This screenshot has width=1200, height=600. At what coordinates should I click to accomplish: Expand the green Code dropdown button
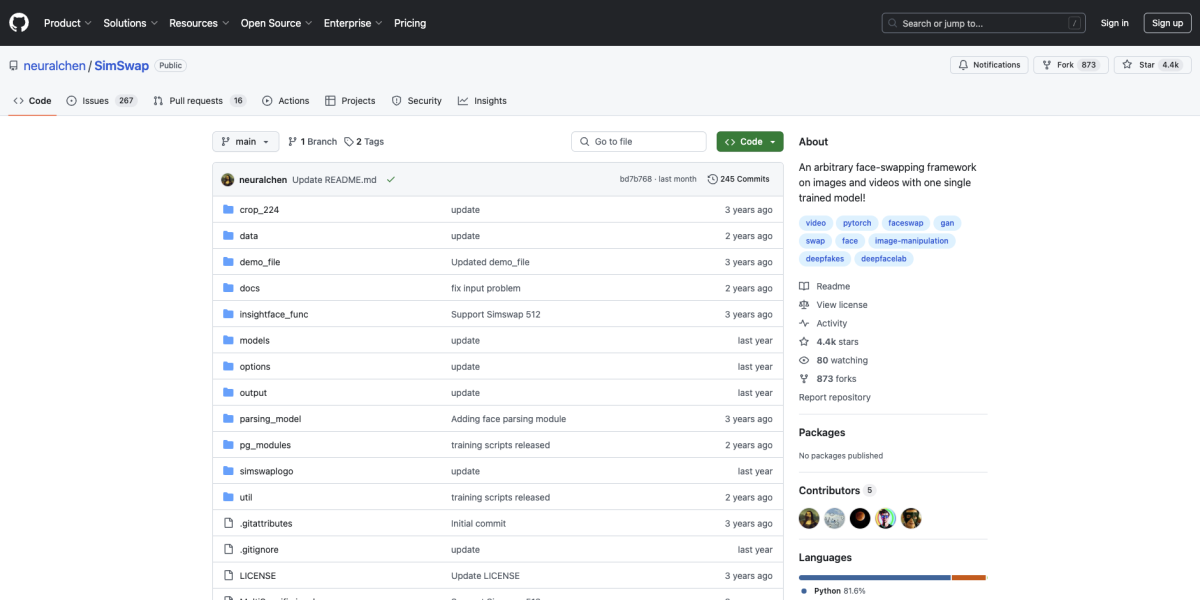[x=749, y=142]
